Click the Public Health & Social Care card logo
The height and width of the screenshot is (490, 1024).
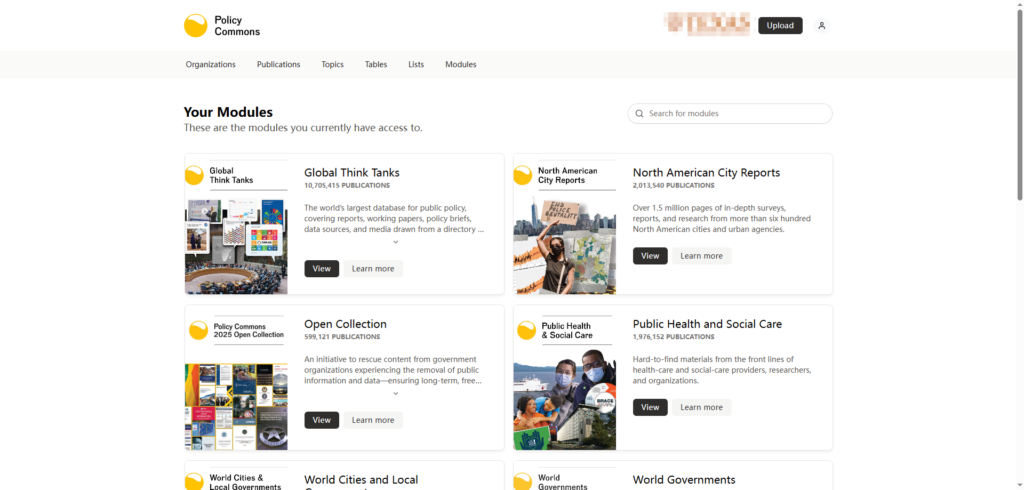click(523, 330)
